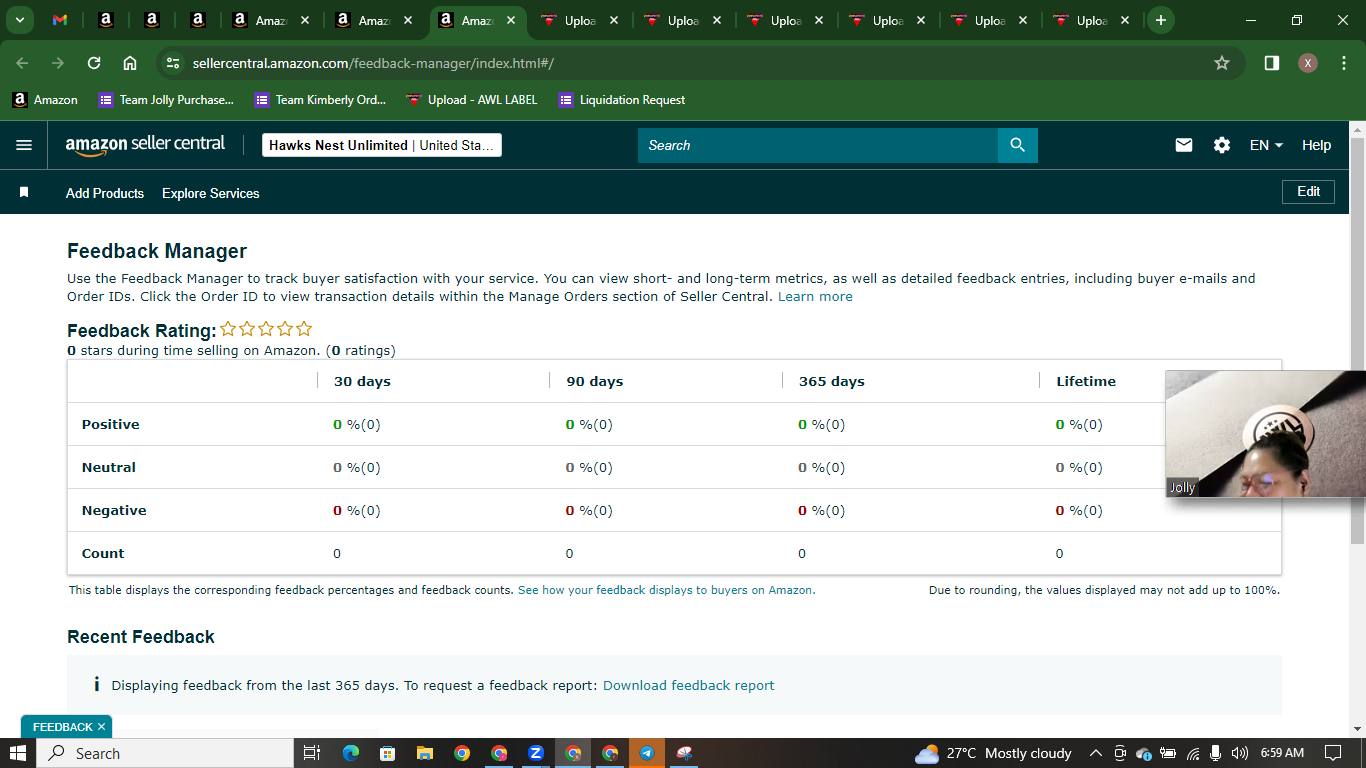This screenshot has width=1366, height=768.
Task: Open the Hawks Nest Unlimited account switcher
Action: [382, 145]
